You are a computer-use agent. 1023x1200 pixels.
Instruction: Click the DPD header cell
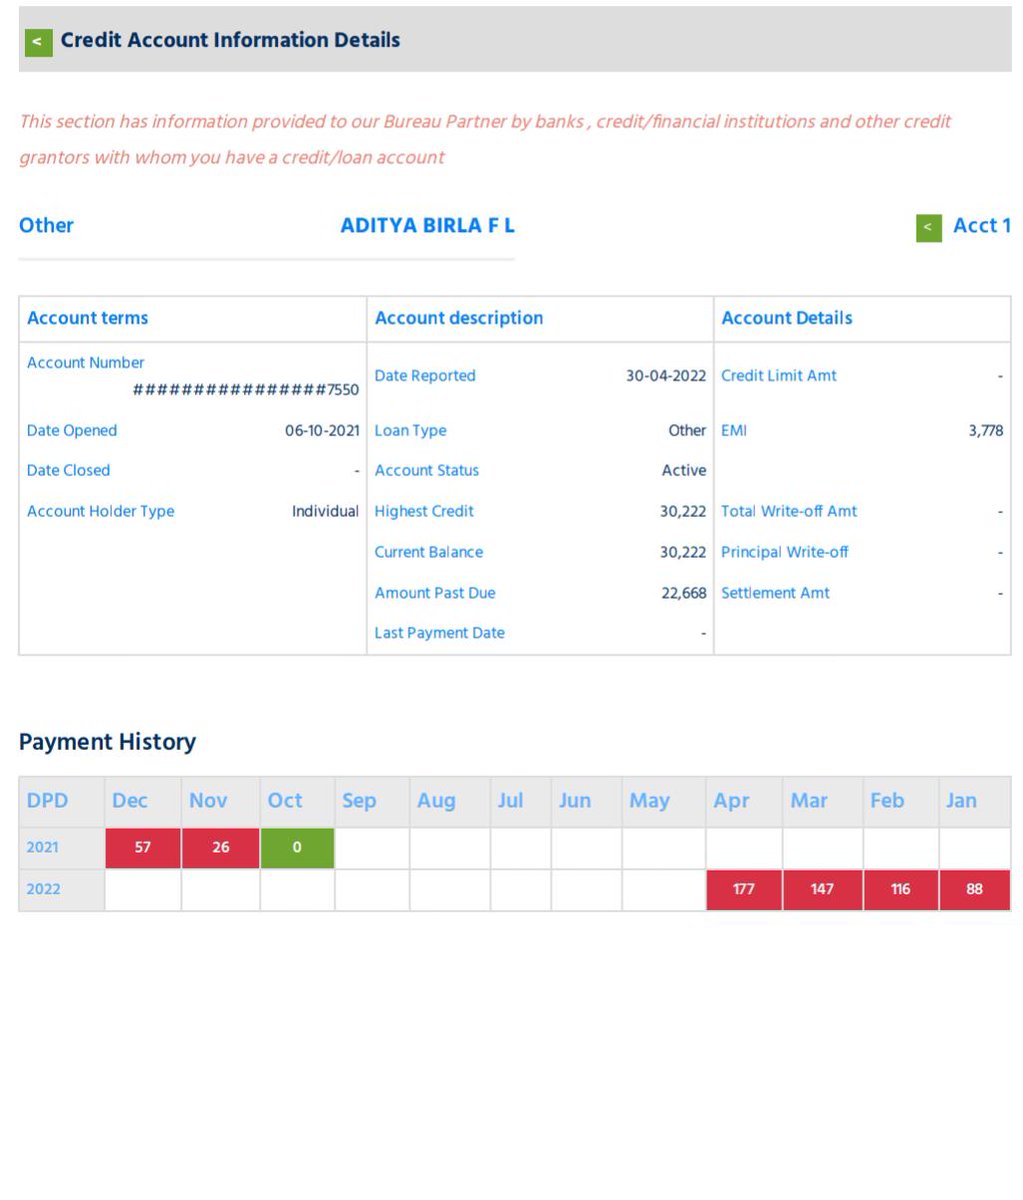tap(61, 801)
